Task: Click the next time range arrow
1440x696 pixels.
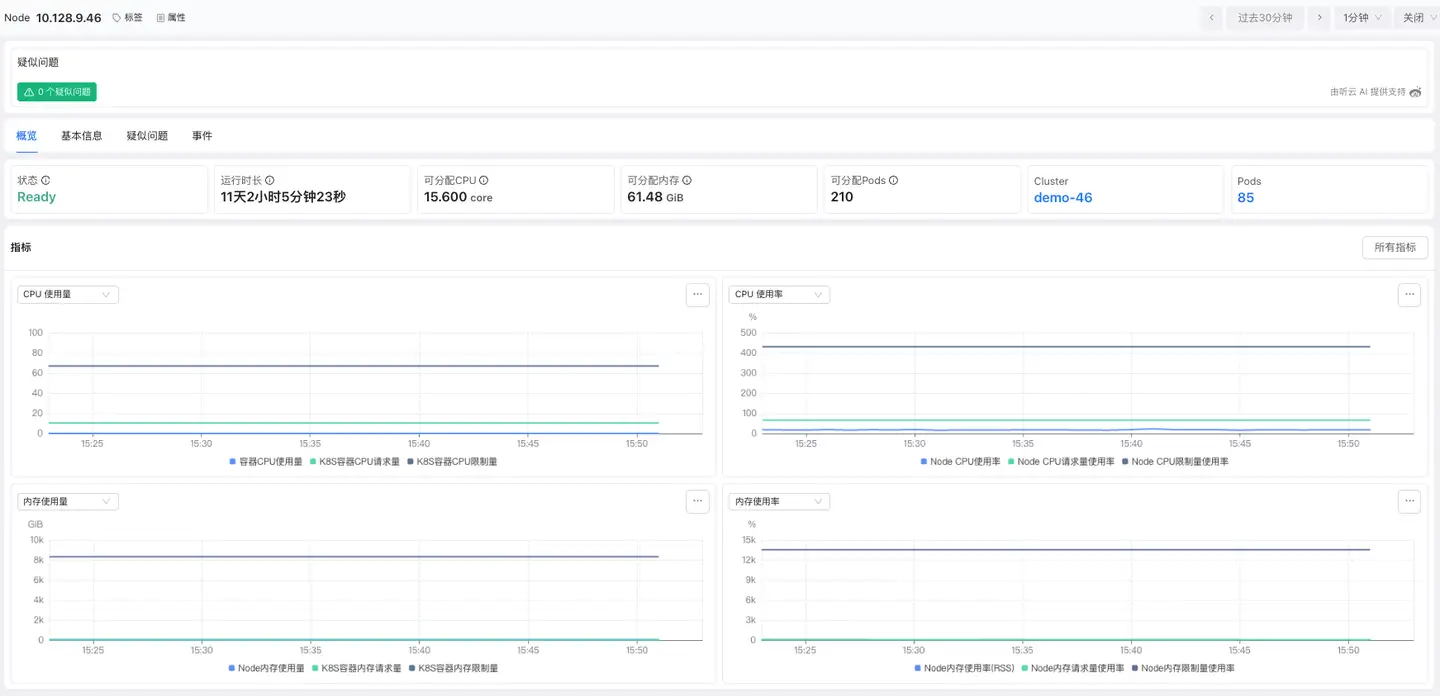Action: 1320,18
